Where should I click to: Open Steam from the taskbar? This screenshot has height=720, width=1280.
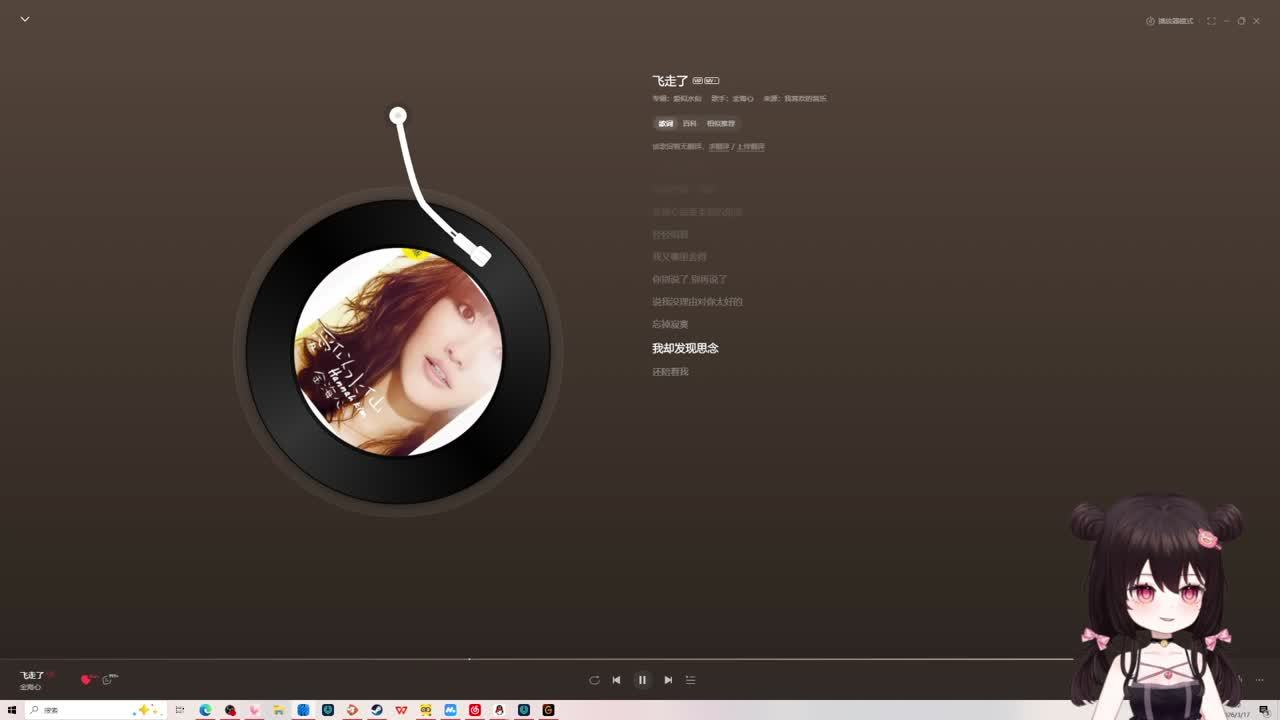point(377,710)
